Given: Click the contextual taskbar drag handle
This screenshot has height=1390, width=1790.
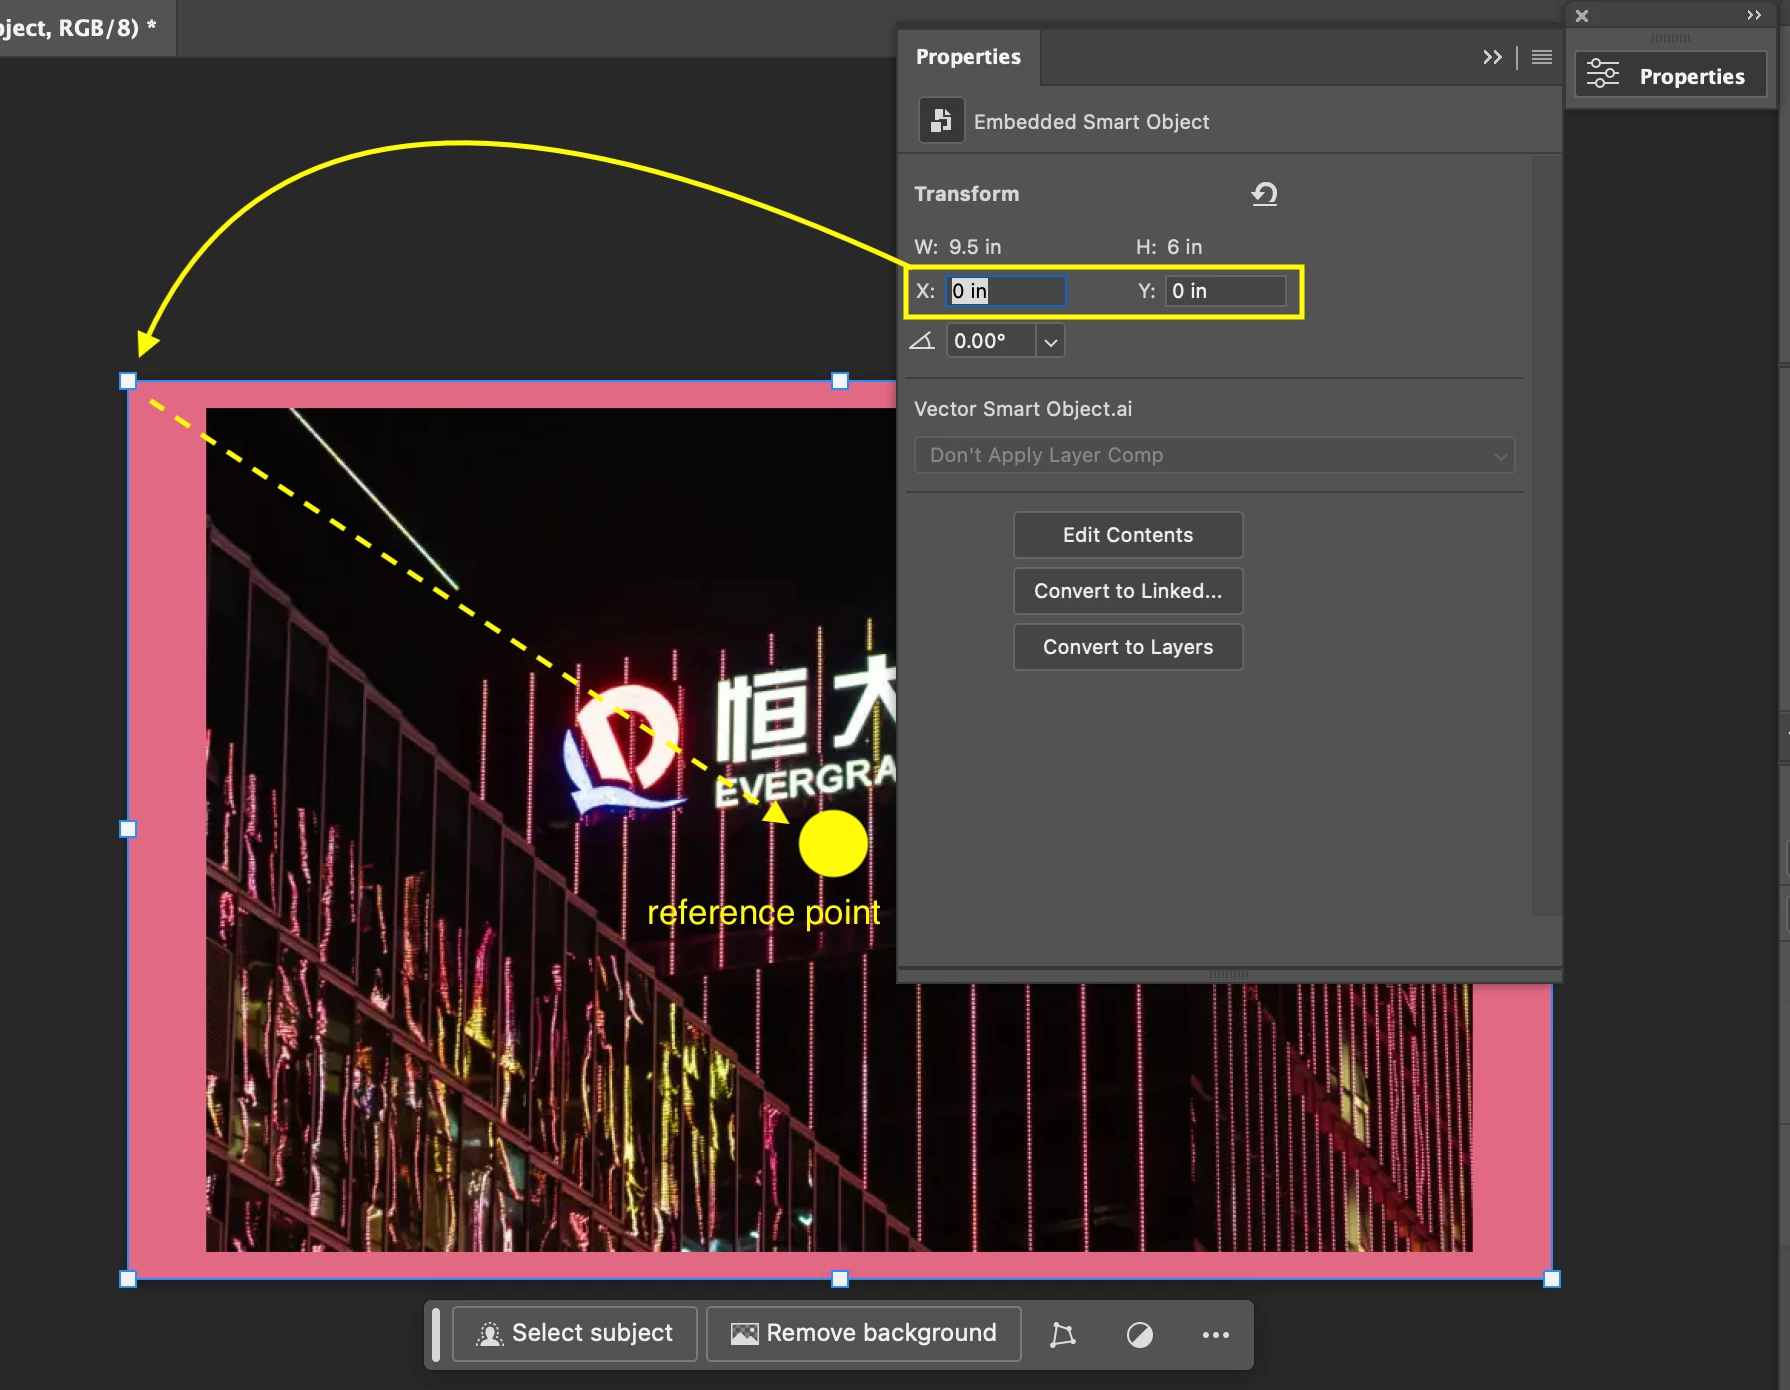Looking at the screenshot, I should (436, 1334).
